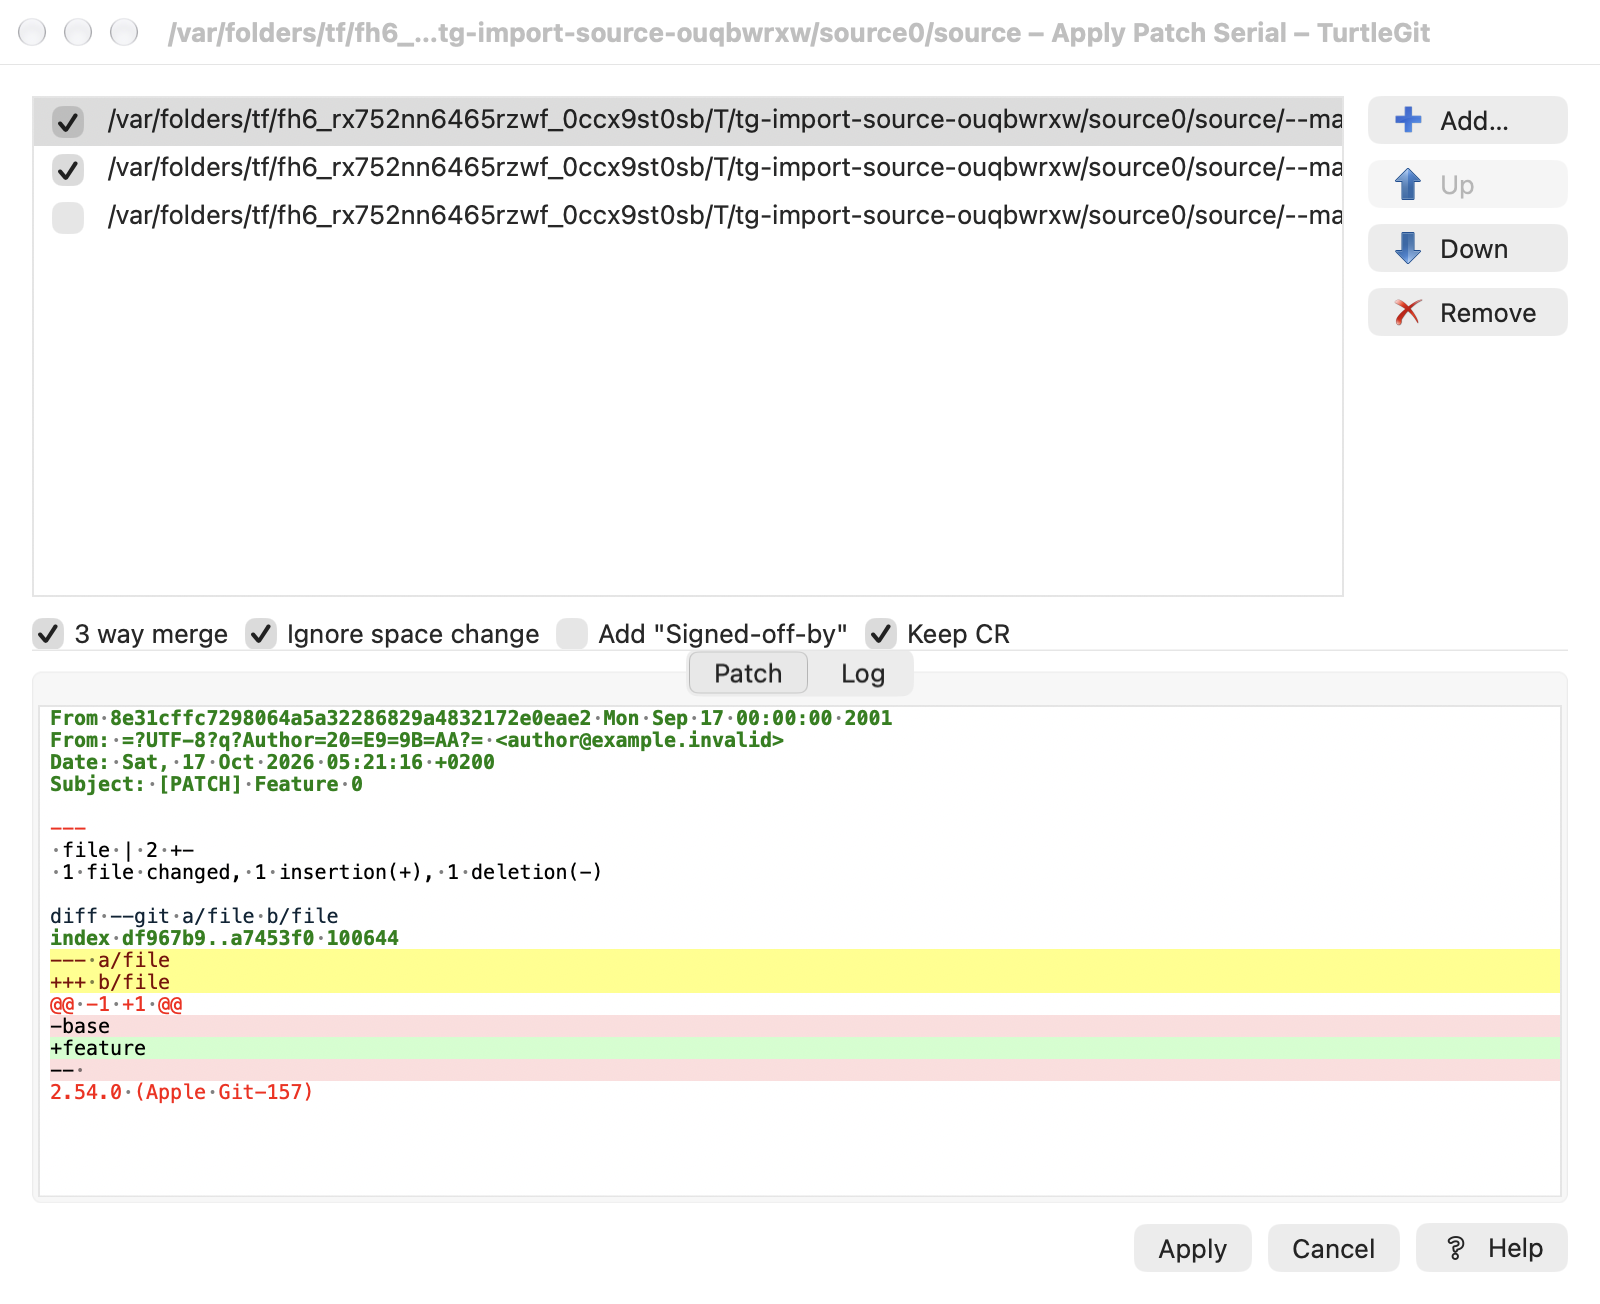Screen dimensions: 1600x1304
Task: Click the Cancel button
Action: point(1333,1248)
